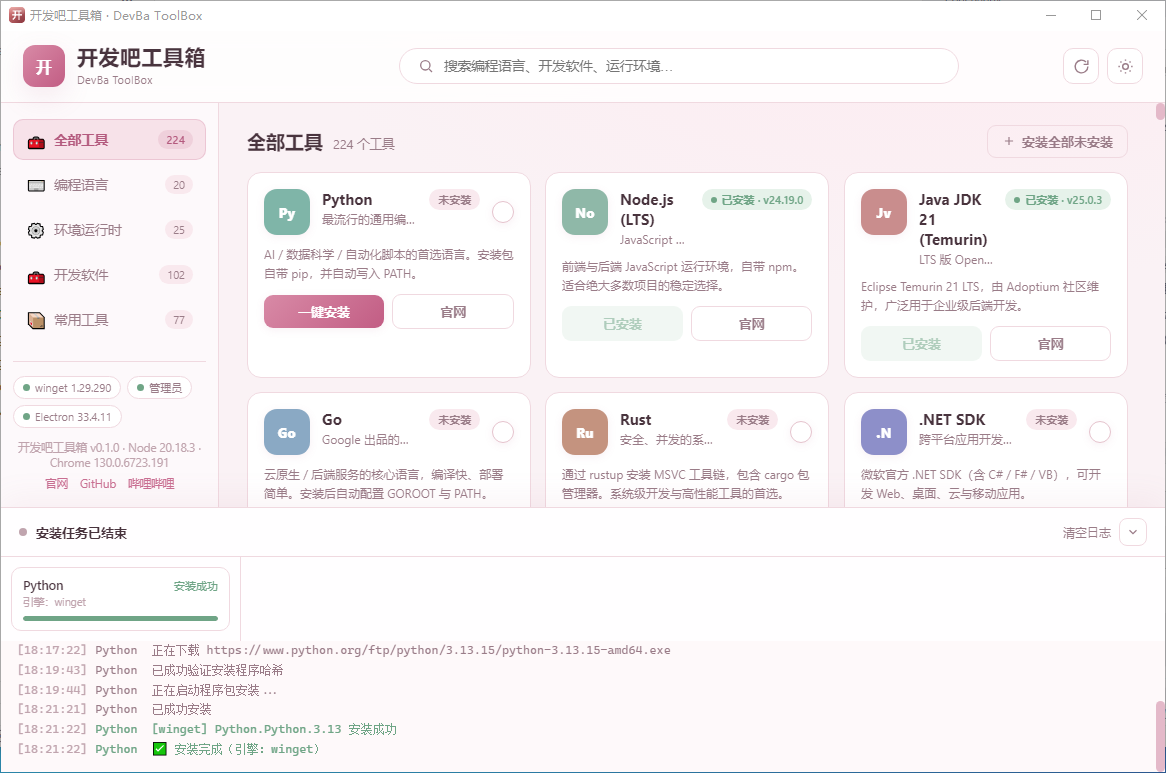Click the Go 未安装 status badge
This screenshot has height=773, width=1166.
click(454, 420)
